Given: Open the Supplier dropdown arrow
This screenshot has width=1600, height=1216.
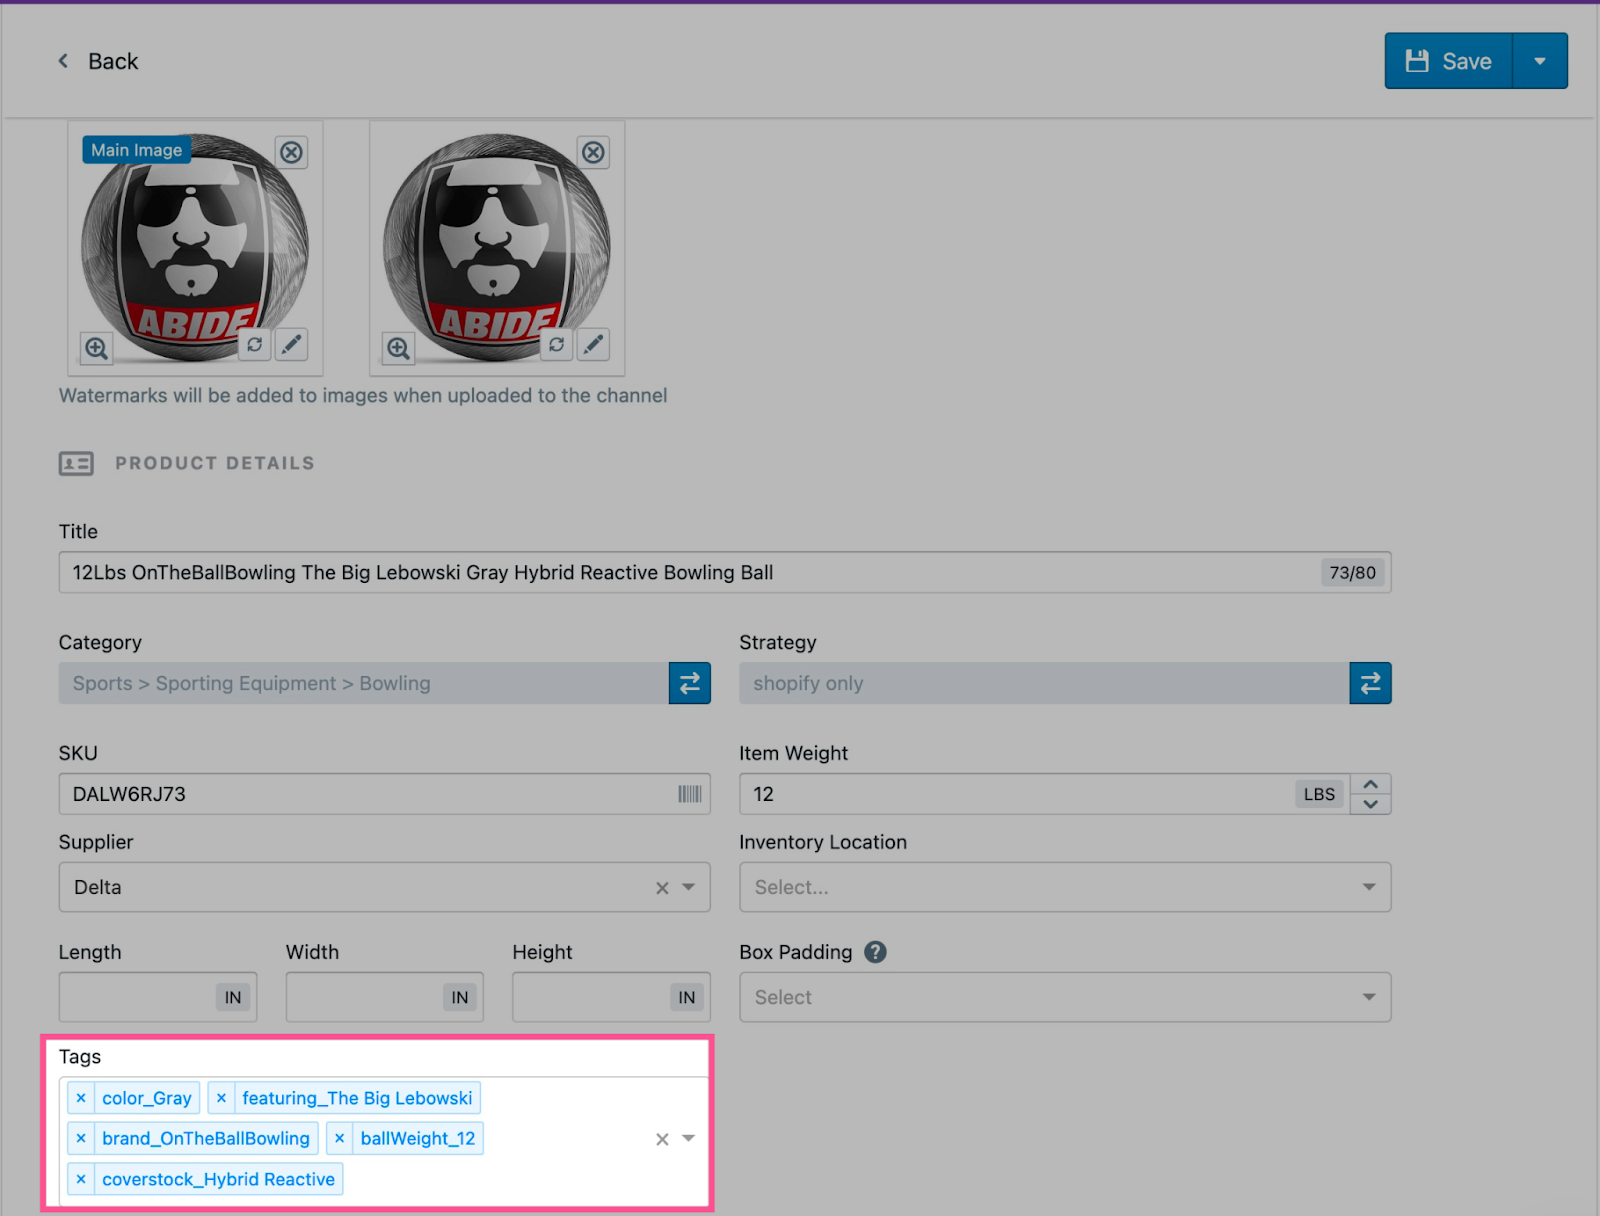Looking at the screenshot, I should tap(689, 887).
